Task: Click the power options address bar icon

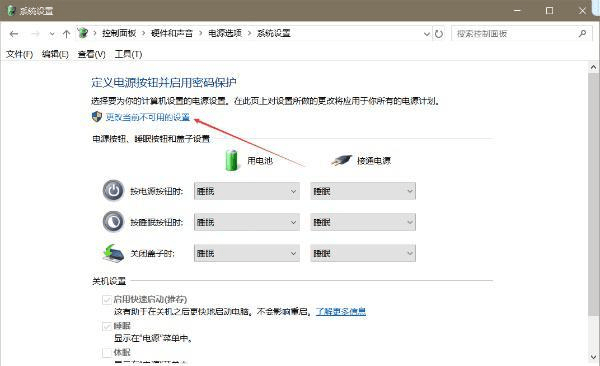Action: click(83, 33)
